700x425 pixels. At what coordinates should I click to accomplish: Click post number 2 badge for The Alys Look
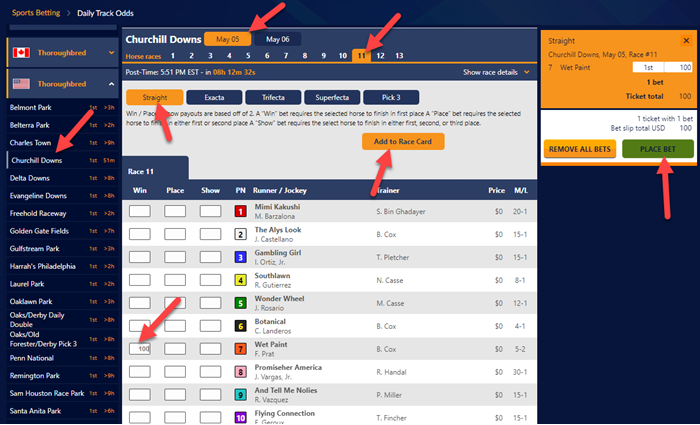click(x=241, y=234)
